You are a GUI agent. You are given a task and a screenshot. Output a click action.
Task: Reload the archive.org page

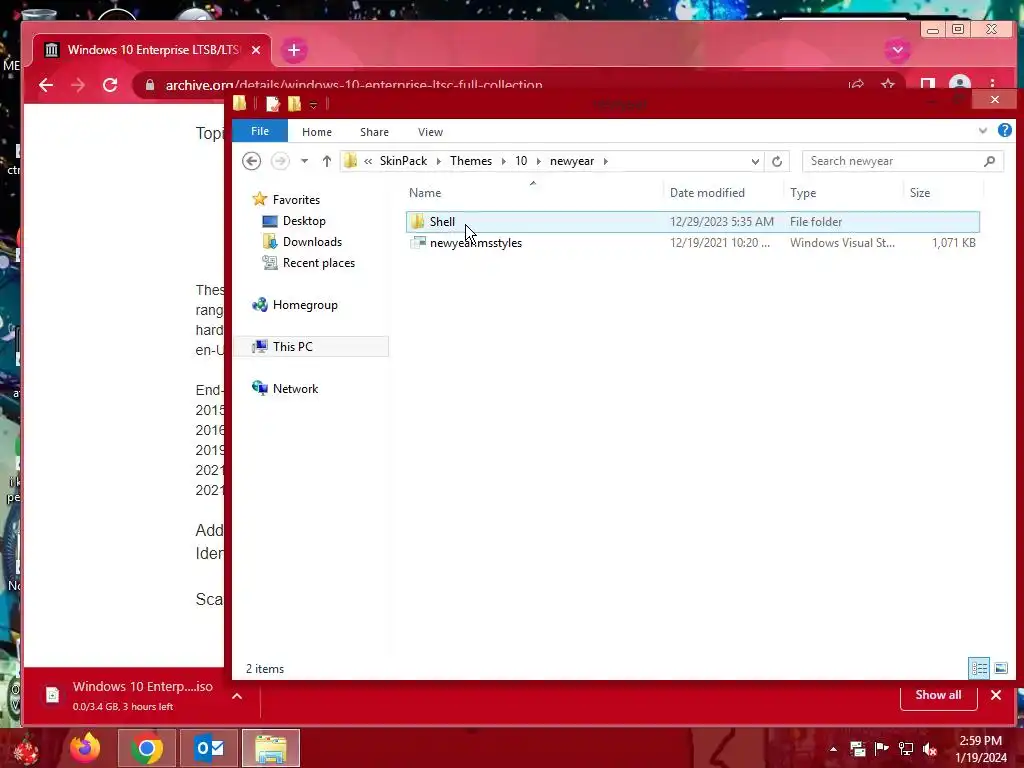(110, 85)
